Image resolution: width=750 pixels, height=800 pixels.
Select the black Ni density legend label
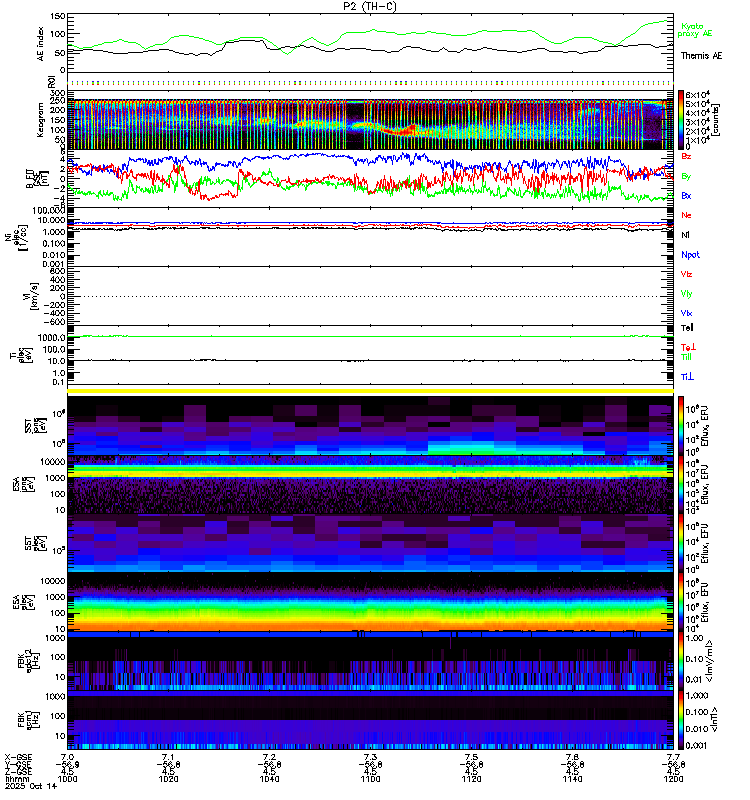[685, 235]
